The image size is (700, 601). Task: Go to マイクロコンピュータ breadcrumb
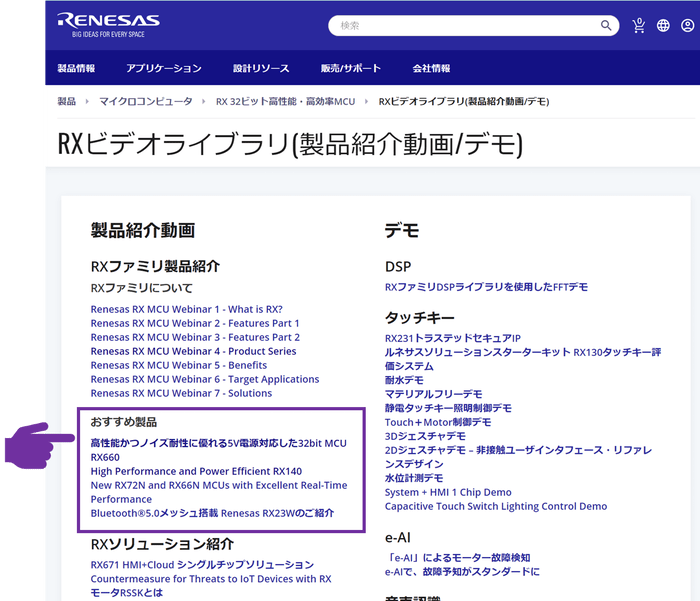pyautogui.click(x=146, y=101)
